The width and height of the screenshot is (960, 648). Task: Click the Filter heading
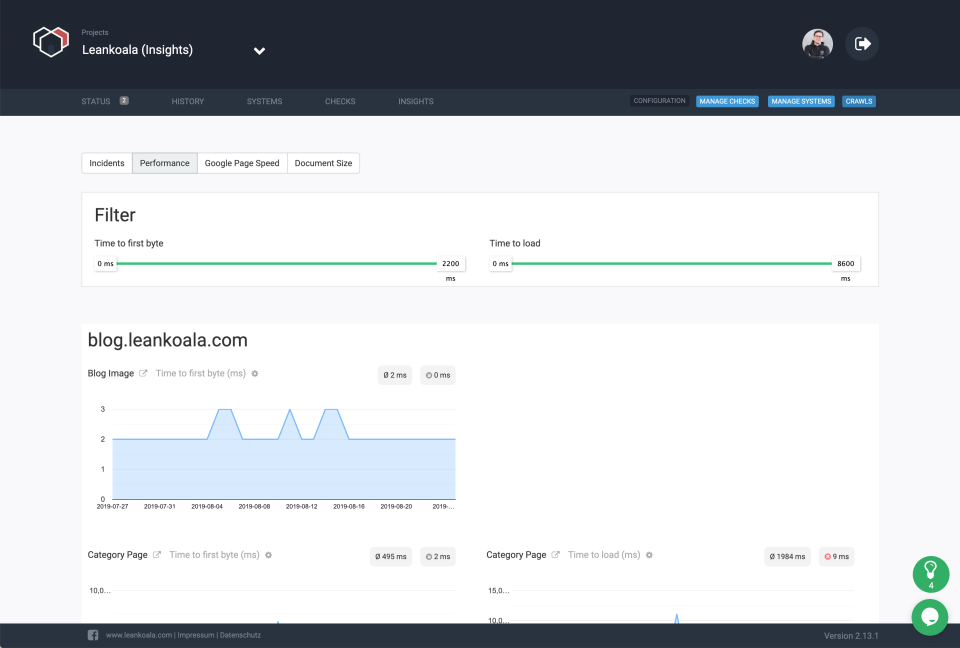click(x=114, y=215)
